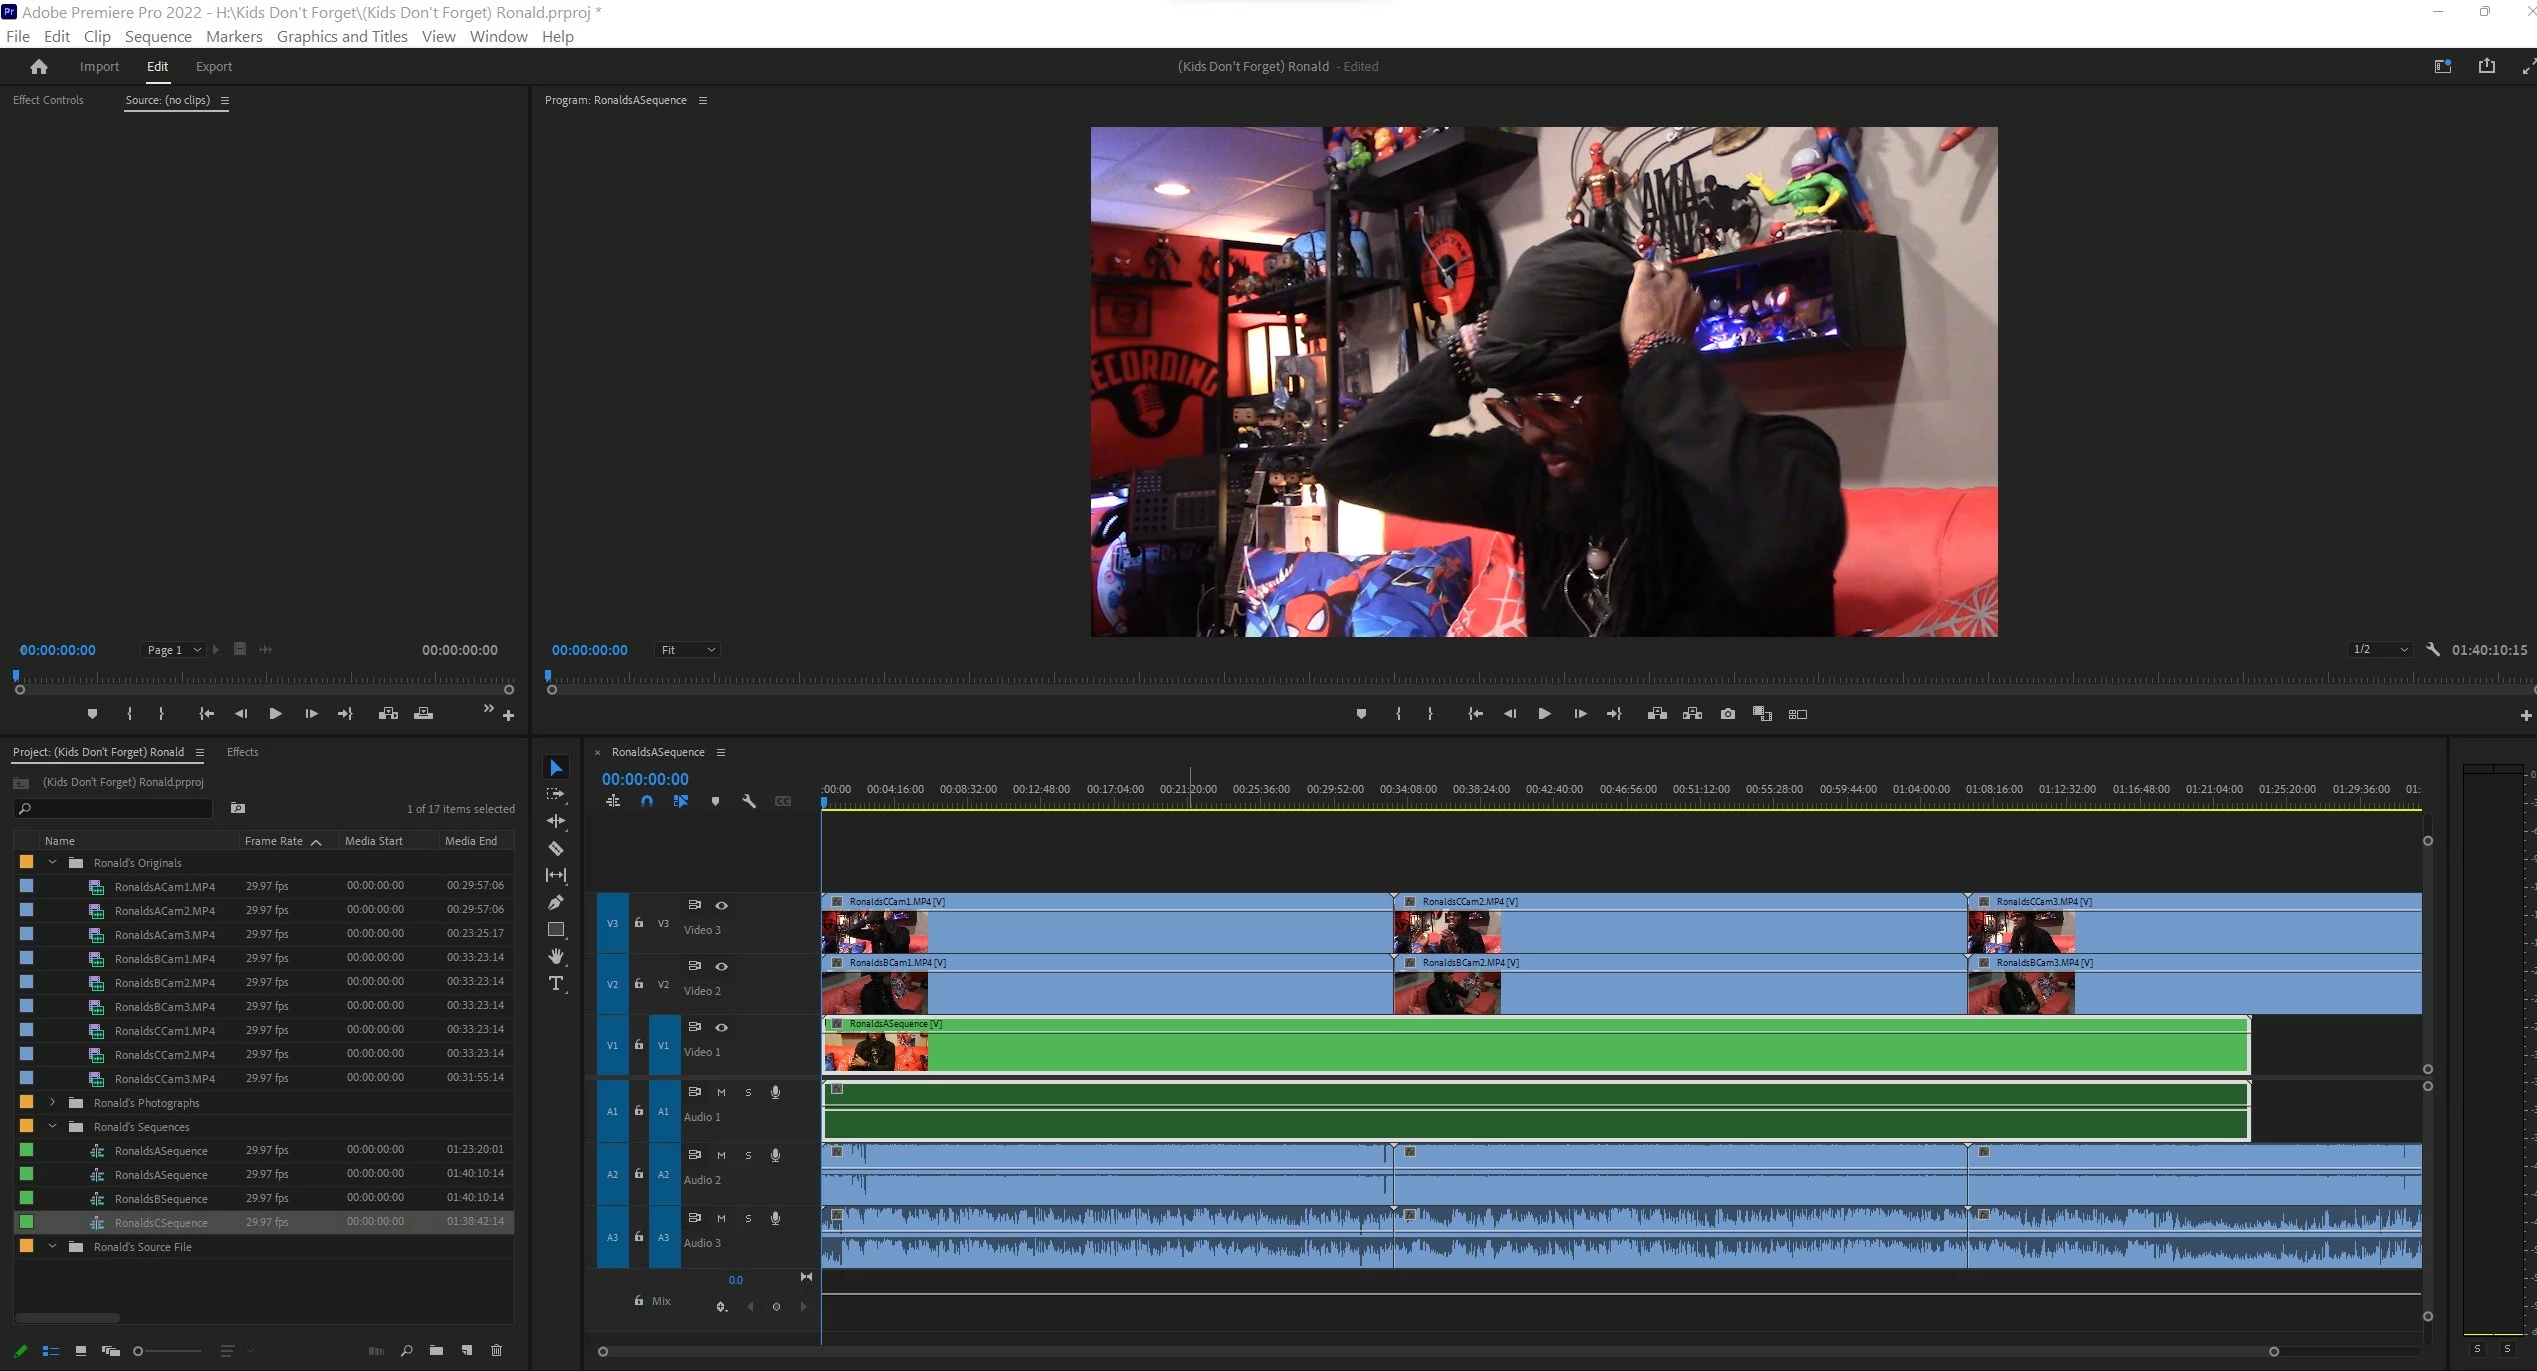Play the Program monitor

click(1544, 714)
